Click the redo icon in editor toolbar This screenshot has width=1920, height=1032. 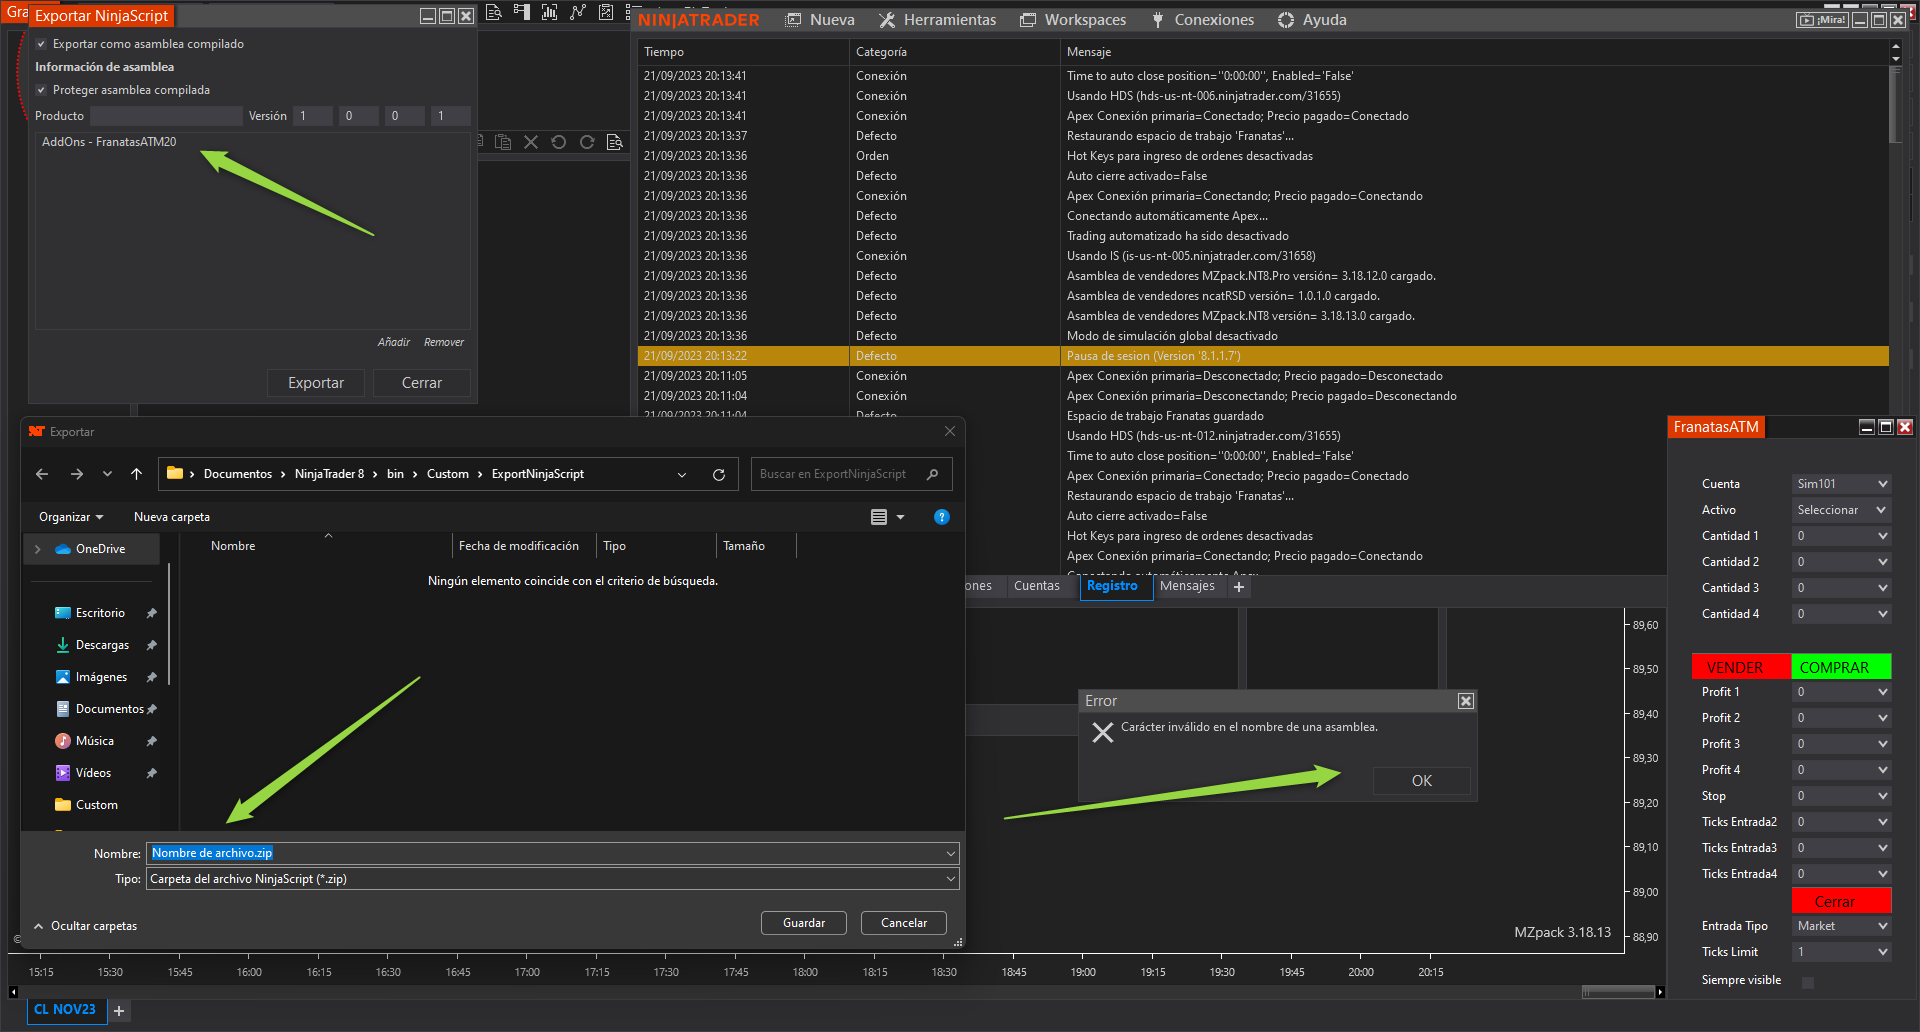(x=587, y=142)
